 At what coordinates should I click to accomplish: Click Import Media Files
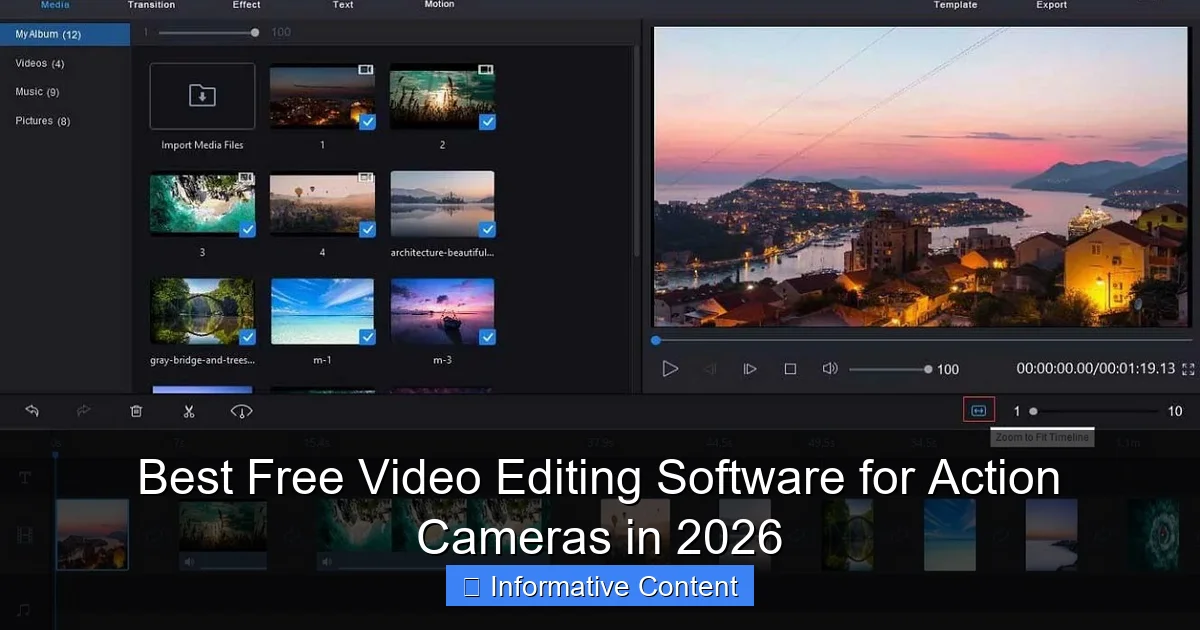pyautogui.click(x=202, y=97)
